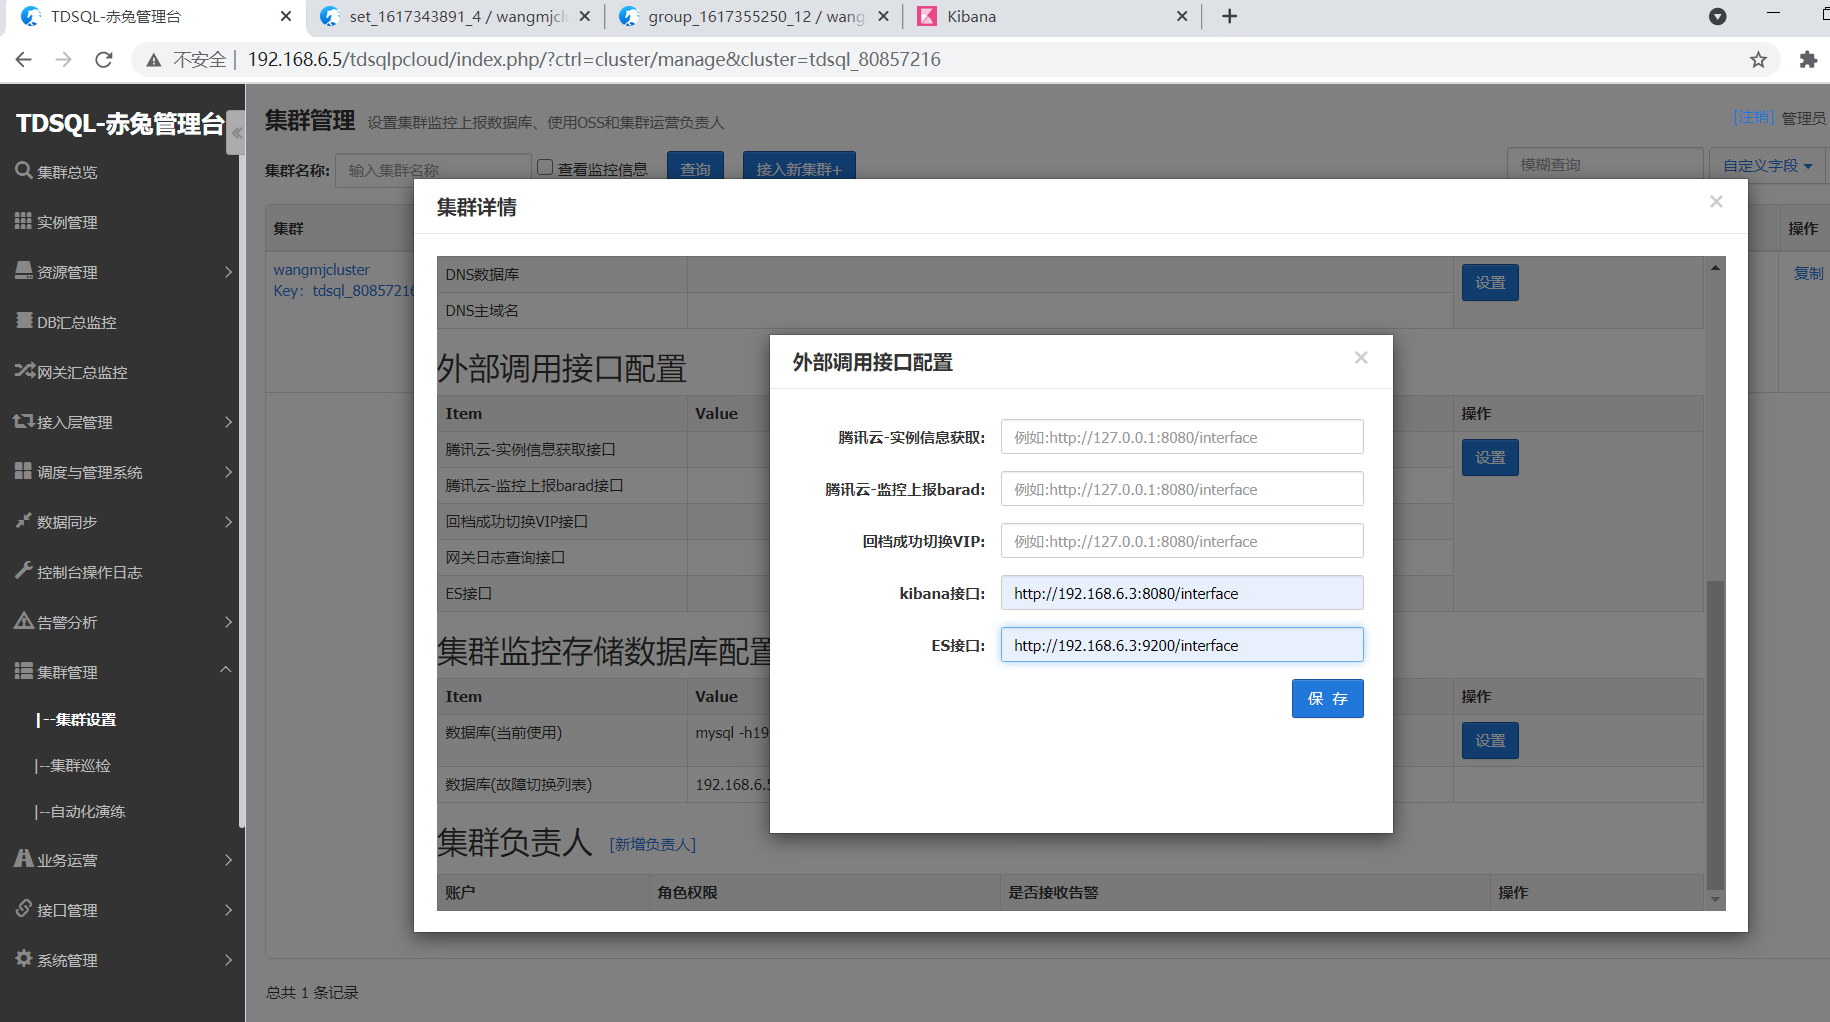
Task: Click the 保存 button in the dialog
Action: tap(1327, 698)
